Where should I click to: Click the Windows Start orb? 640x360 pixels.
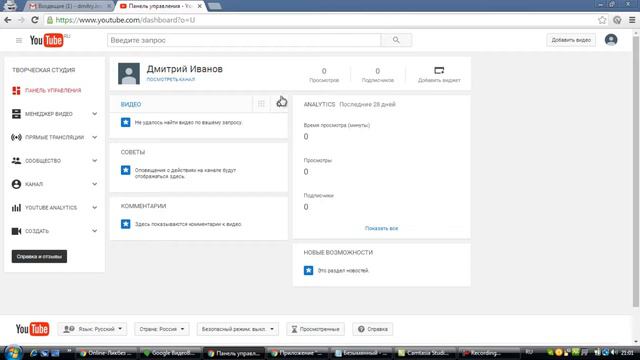13,353
